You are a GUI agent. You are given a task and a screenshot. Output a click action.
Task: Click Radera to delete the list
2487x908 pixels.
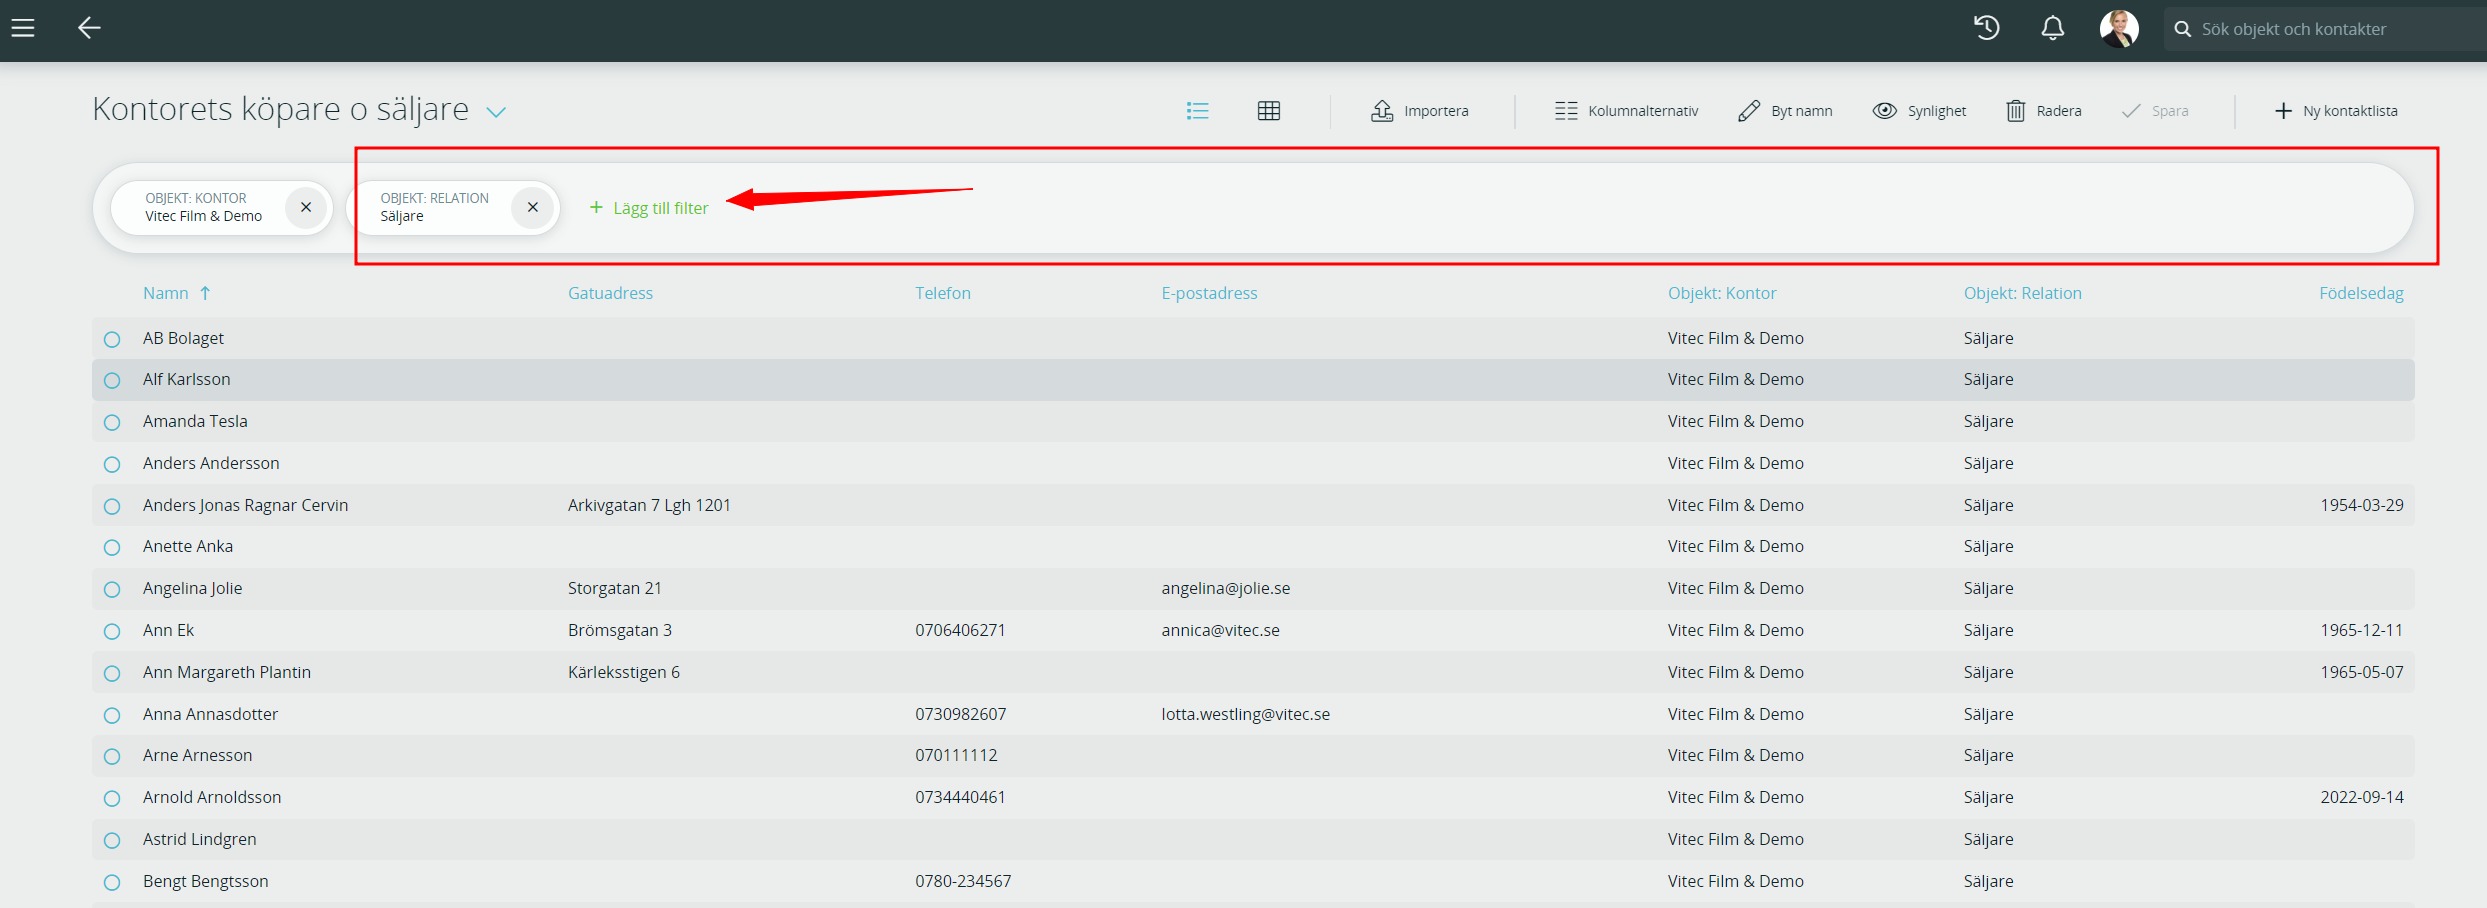[x=2044, y=111]
